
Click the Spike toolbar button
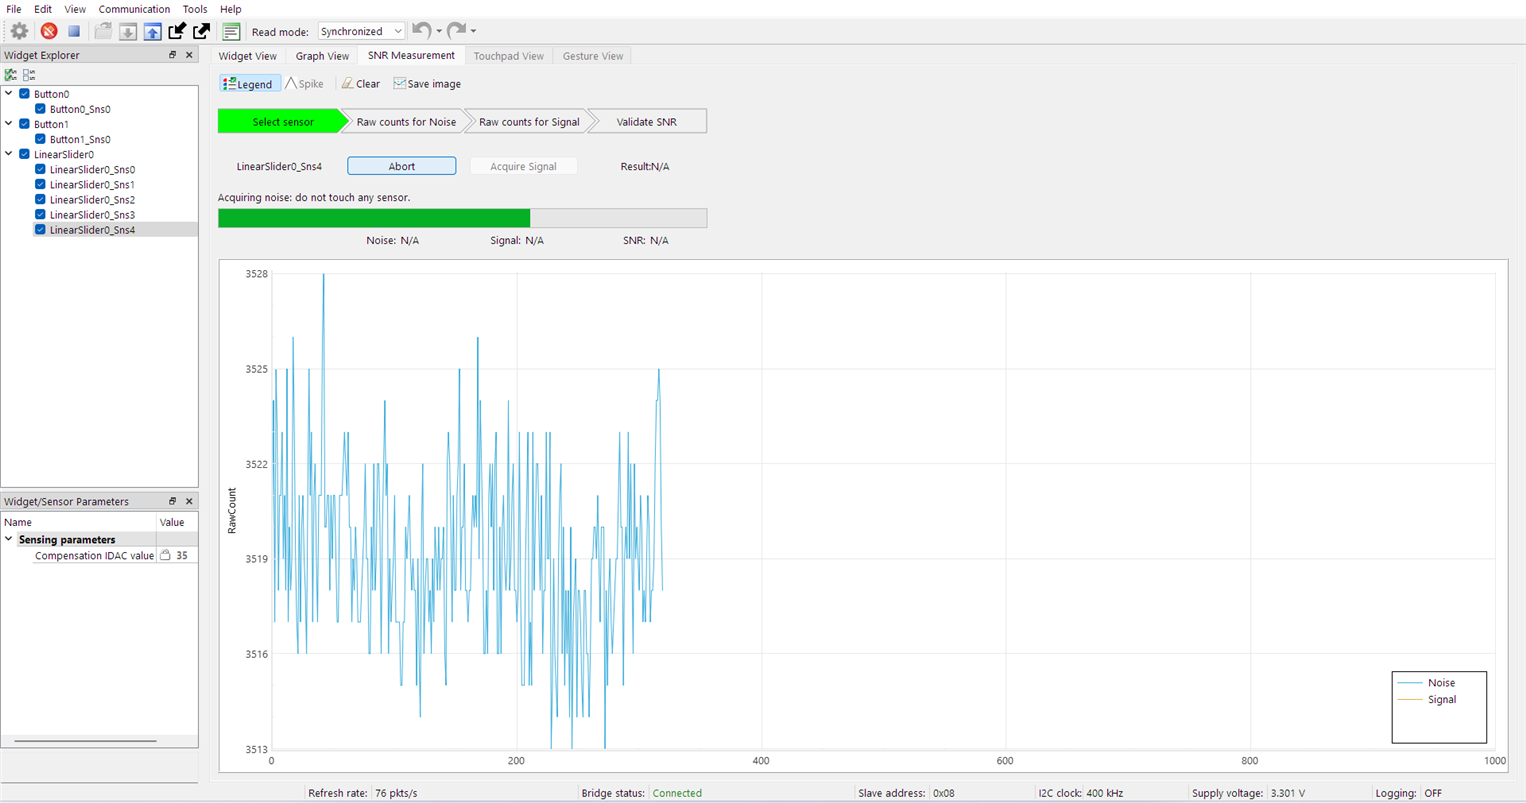pyautogui.click(x=304, y=84)
